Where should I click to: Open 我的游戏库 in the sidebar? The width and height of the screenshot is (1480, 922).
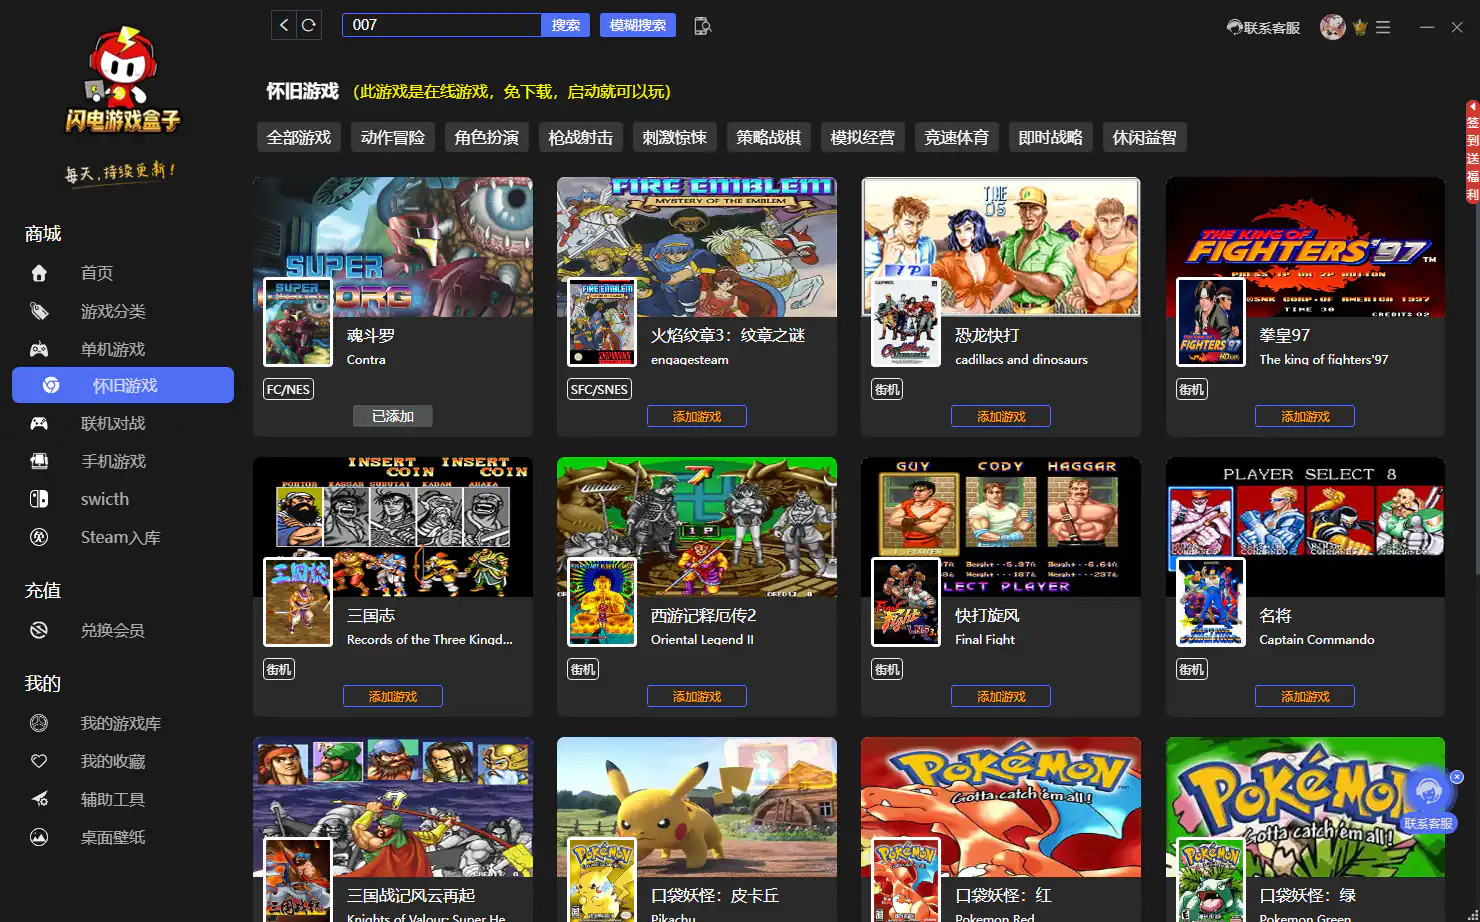123,724
